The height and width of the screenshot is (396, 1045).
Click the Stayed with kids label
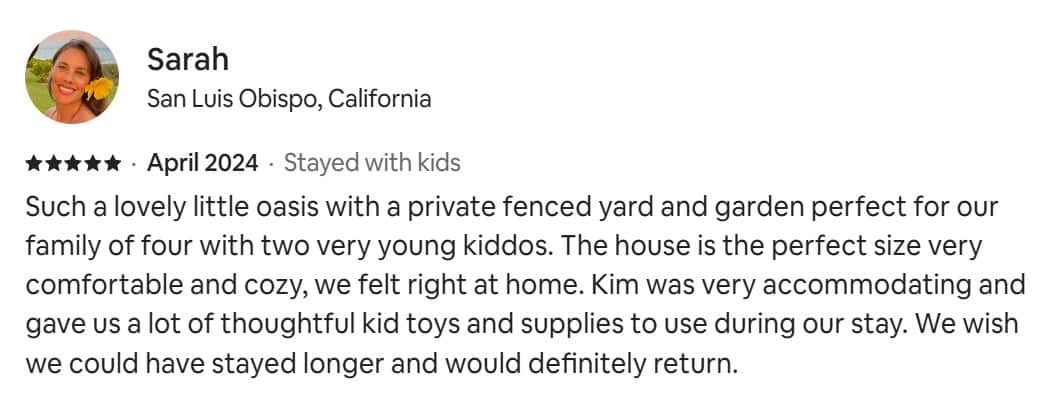373,163
